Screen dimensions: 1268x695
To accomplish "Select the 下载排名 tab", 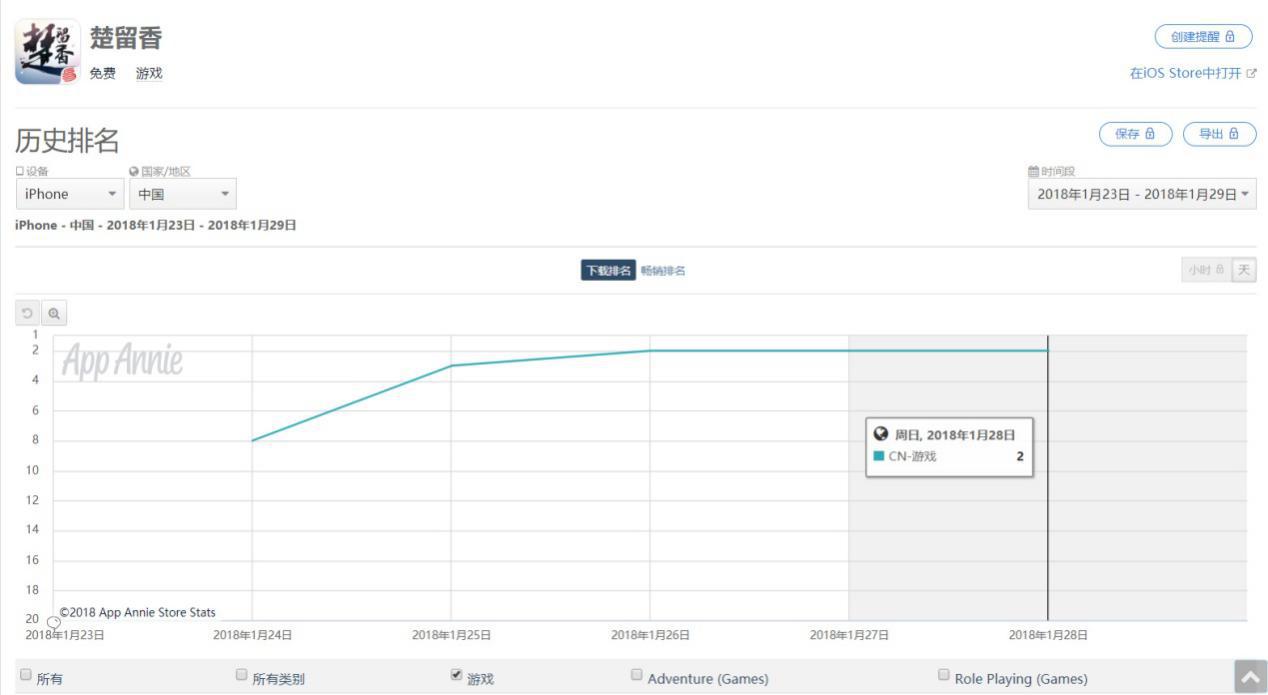I will click(x=608, y=271).
